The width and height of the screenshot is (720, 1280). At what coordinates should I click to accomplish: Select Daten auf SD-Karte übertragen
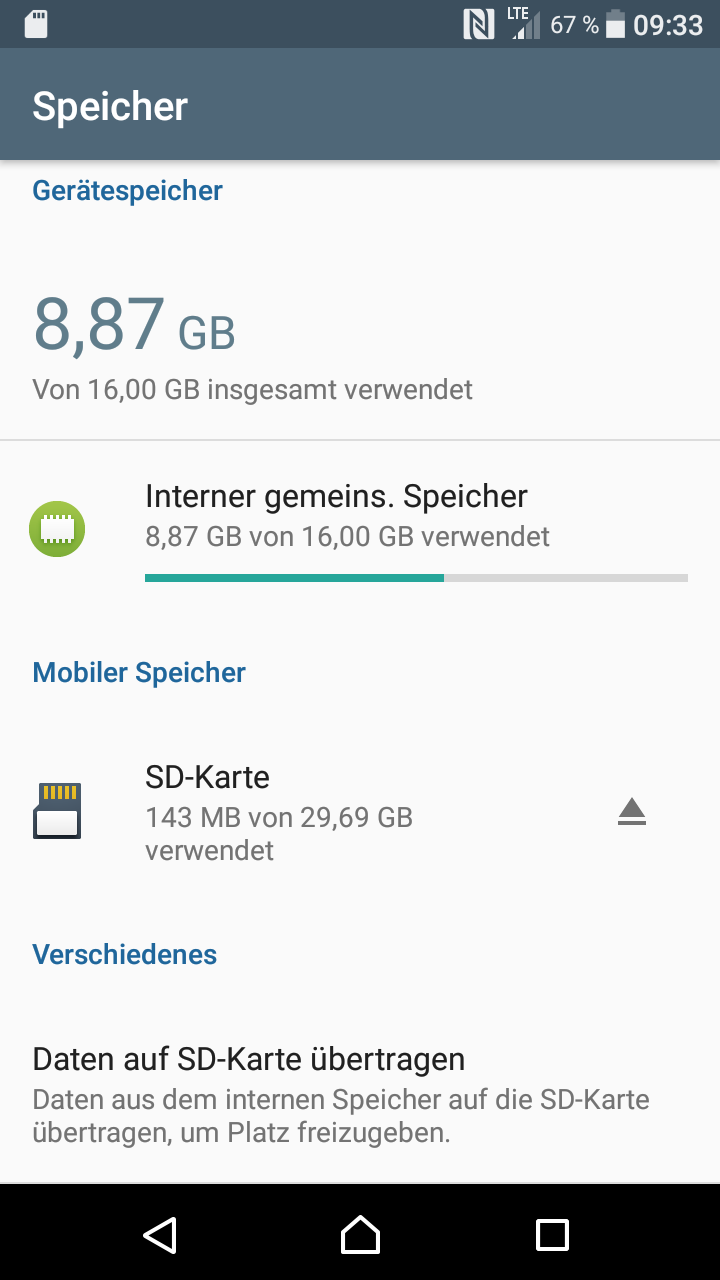(249, 1058)
